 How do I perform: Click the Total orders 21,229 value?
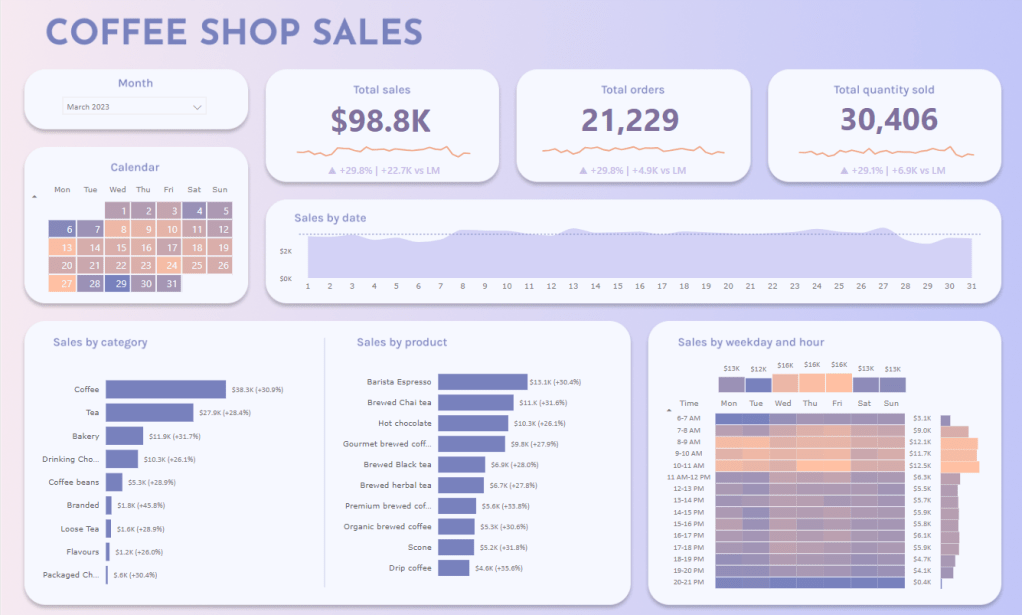click(630, 121)
